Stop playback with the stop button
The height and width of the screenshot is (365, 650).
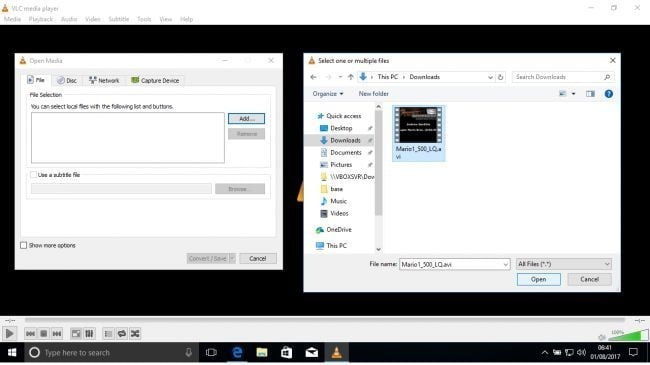pyautogui.click(x=44, y=333)
